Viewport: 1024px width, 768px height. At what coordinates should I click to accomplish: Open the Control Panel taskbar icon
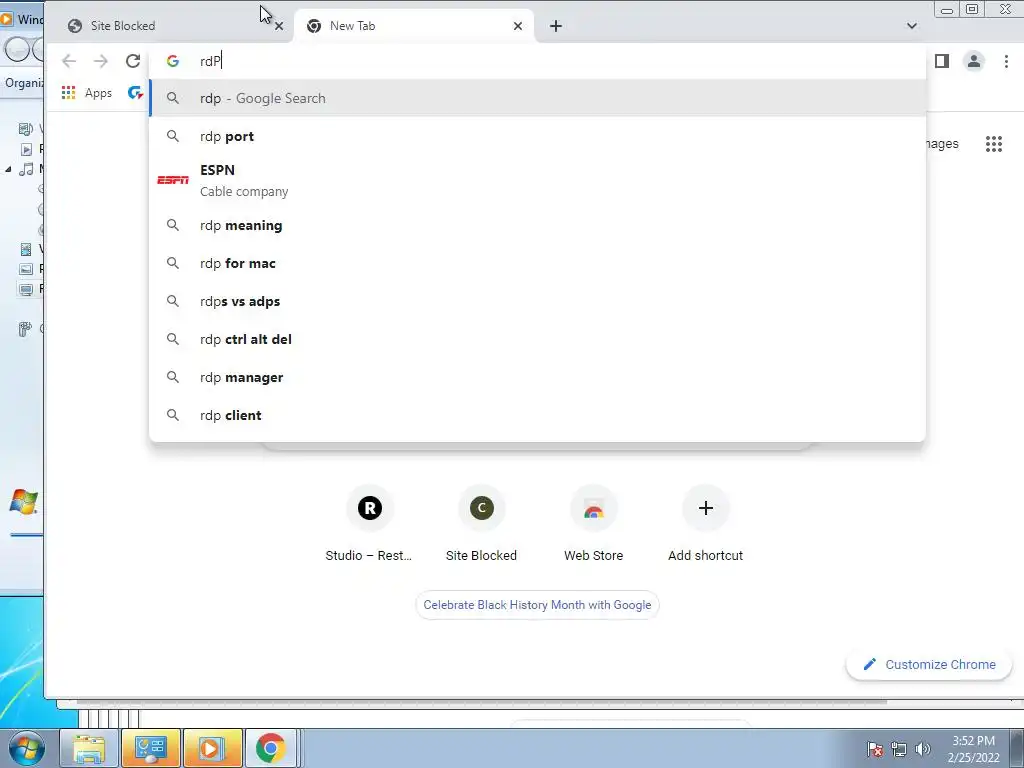coord(151,748)
